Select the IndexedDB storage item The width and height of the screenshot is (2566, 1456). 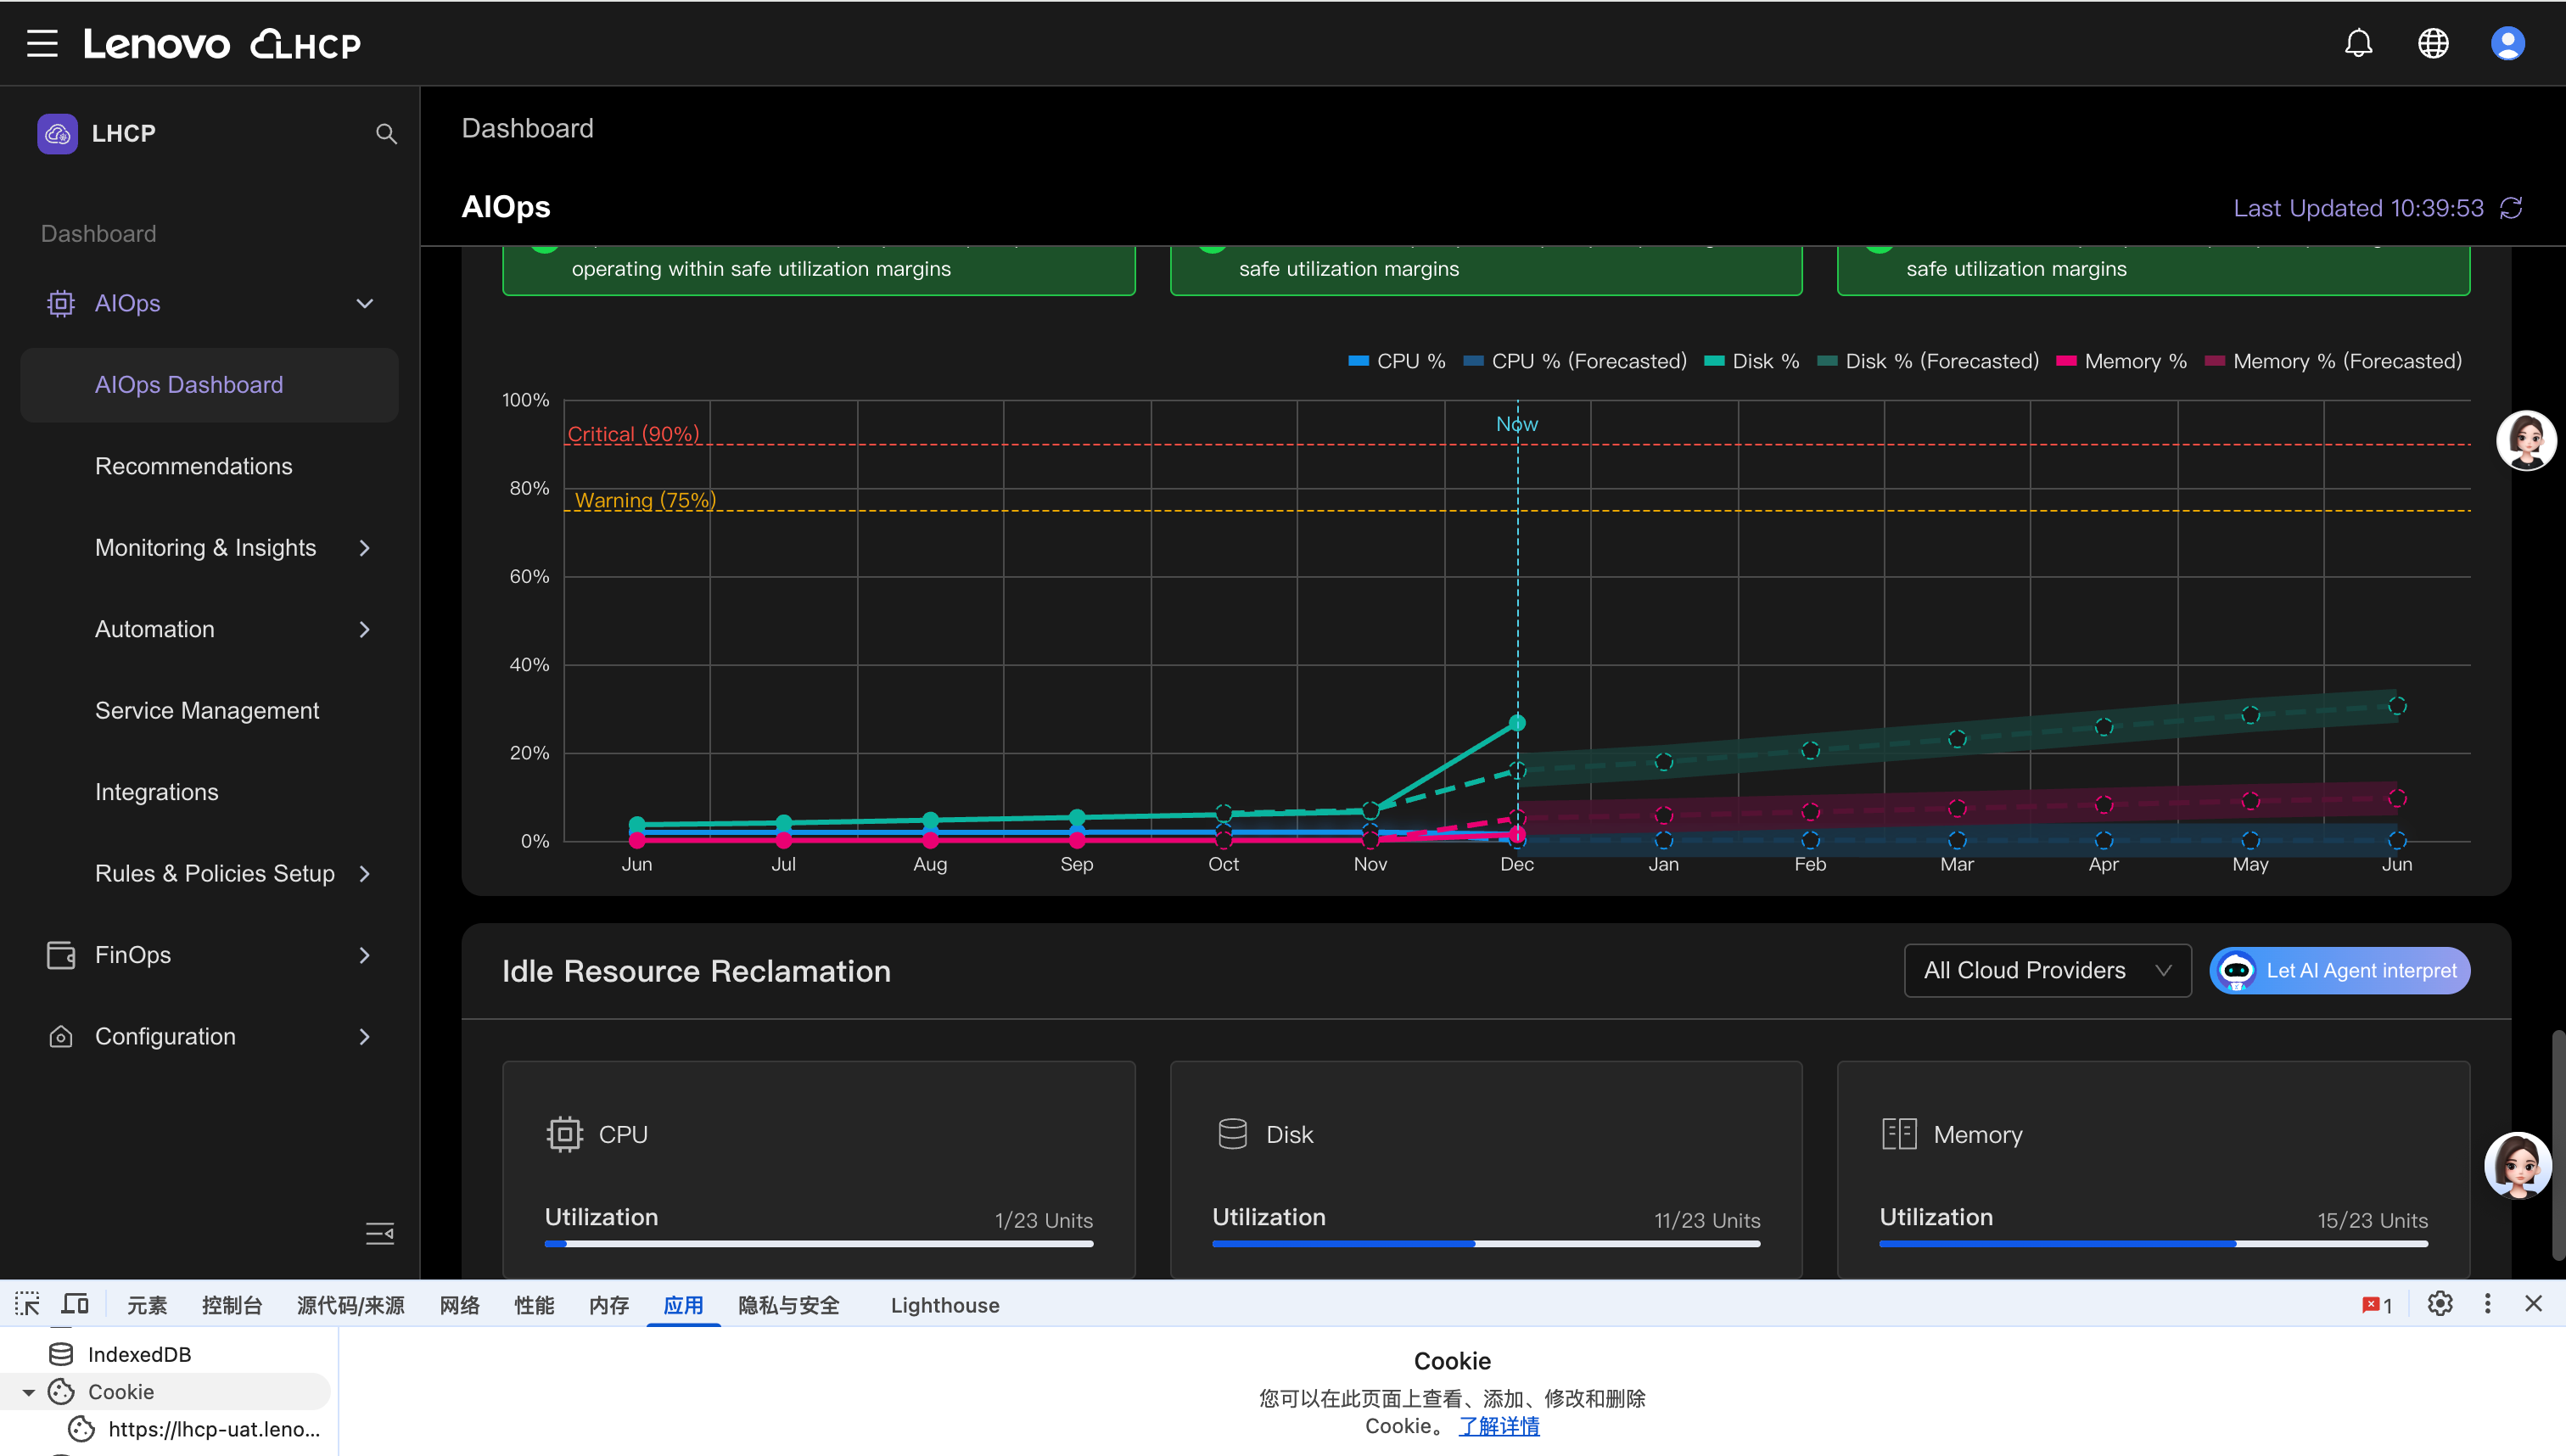point(139,1354)
